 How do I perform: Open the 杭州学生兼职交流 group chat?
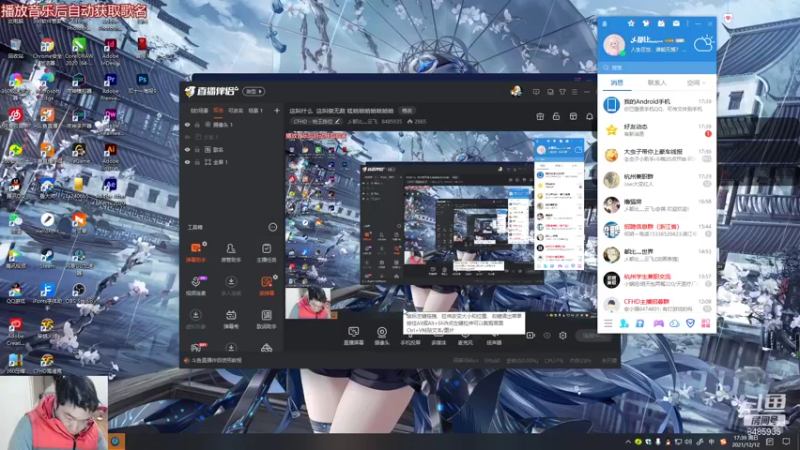[x=657, y=280]
